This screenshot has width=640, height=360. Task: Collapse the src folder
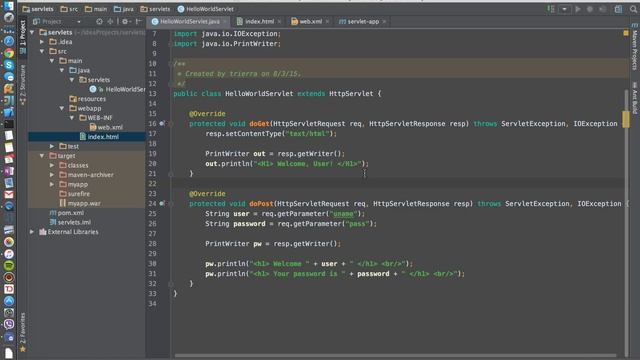coord(42,51)
